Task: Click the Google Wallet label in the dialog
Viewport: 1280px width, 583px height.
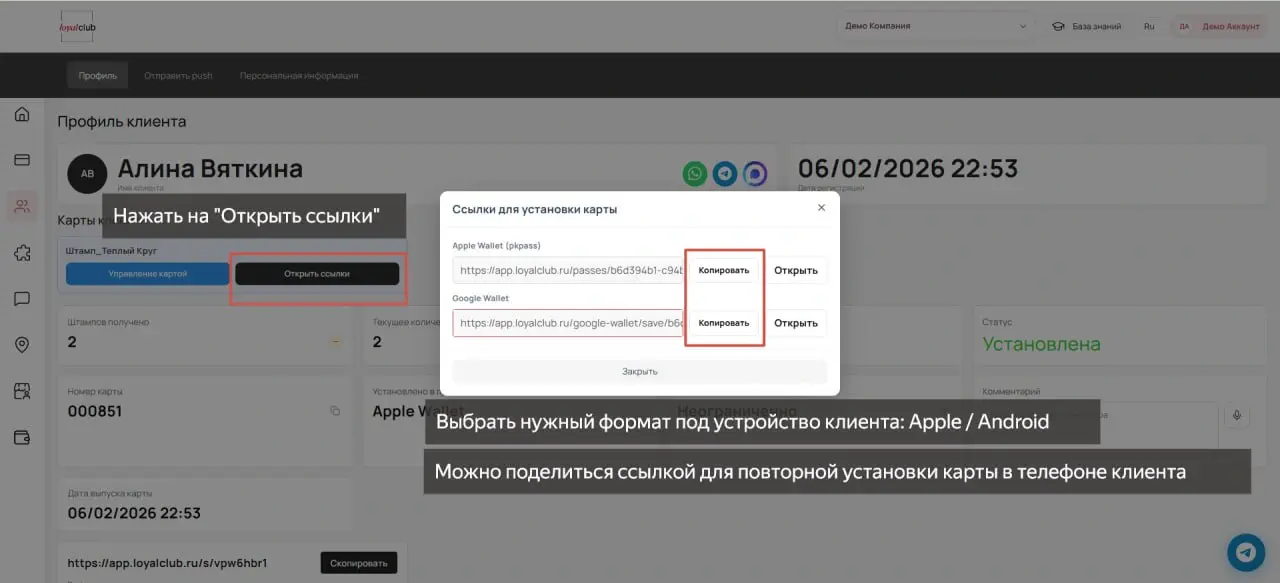Action: 481,298
